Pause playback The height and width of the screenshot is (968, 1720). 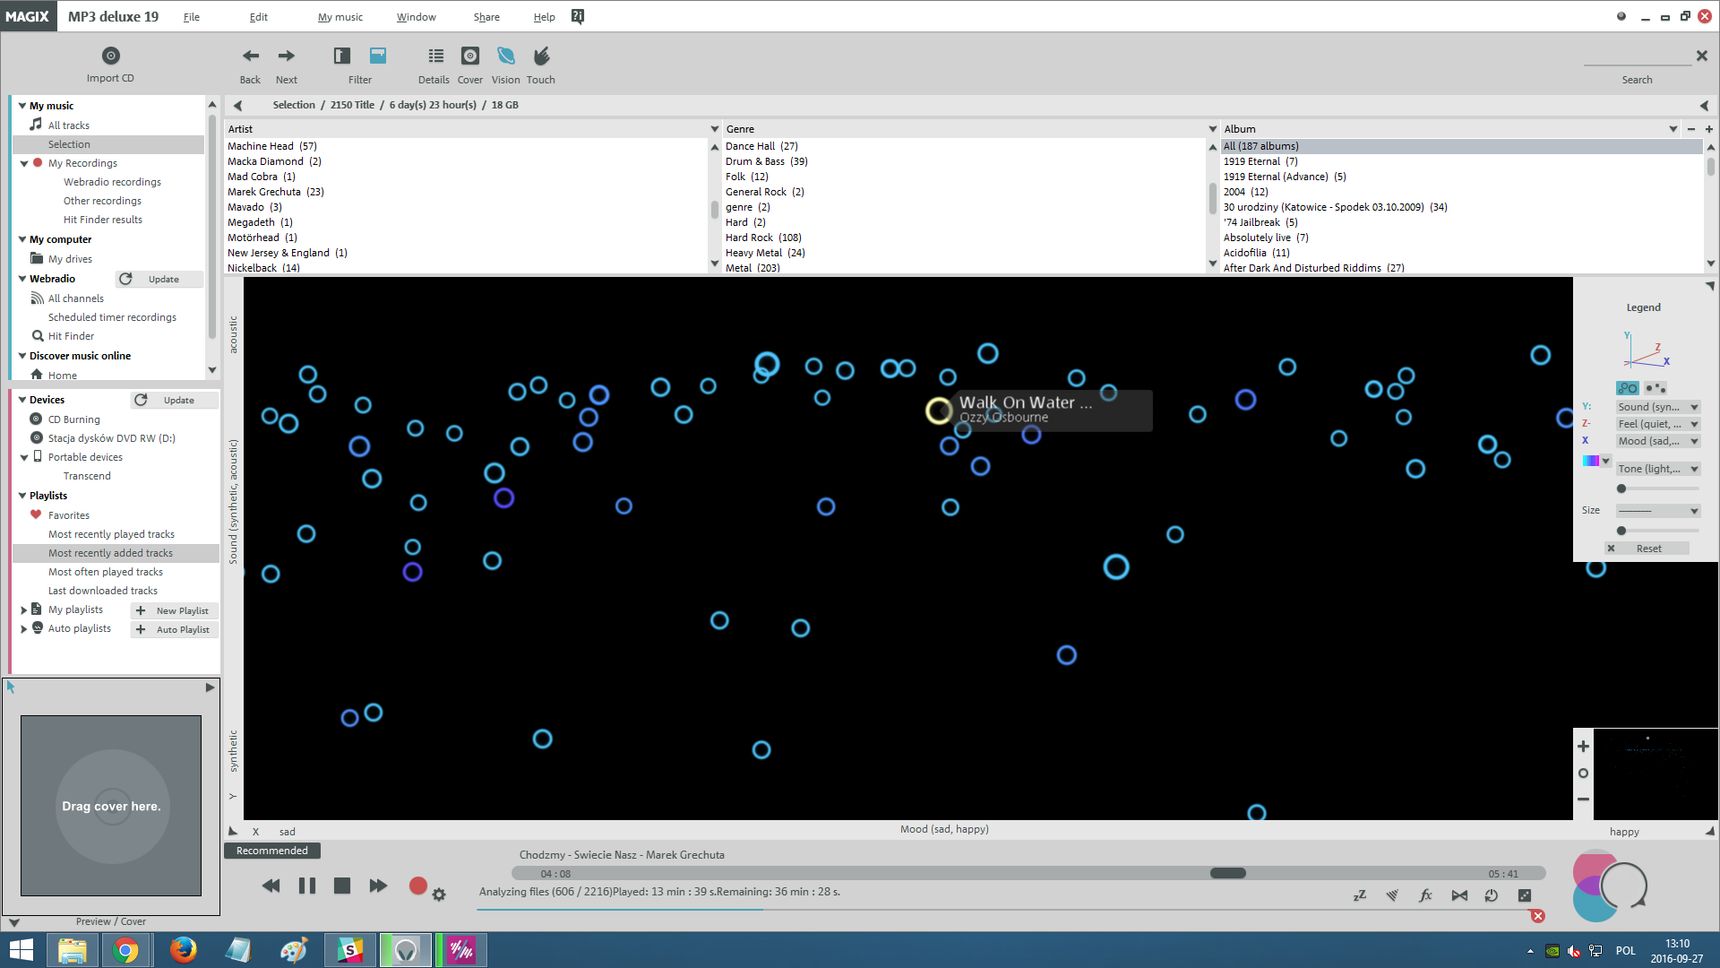(307, 885)
